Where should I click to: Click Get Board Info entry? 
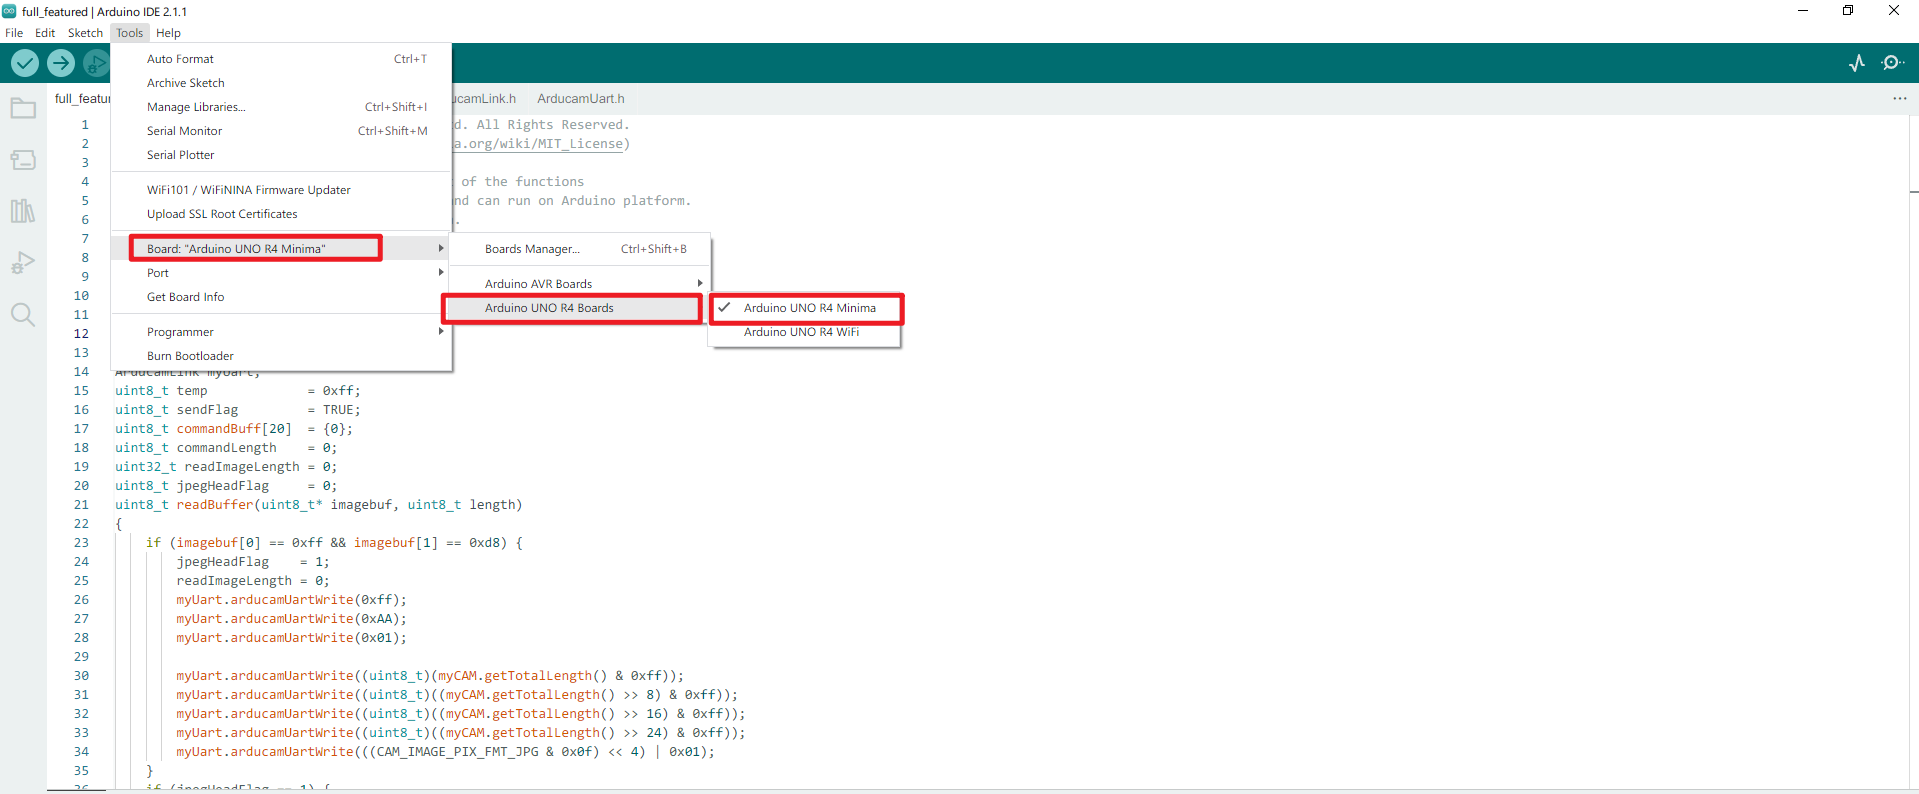(282, 297)
